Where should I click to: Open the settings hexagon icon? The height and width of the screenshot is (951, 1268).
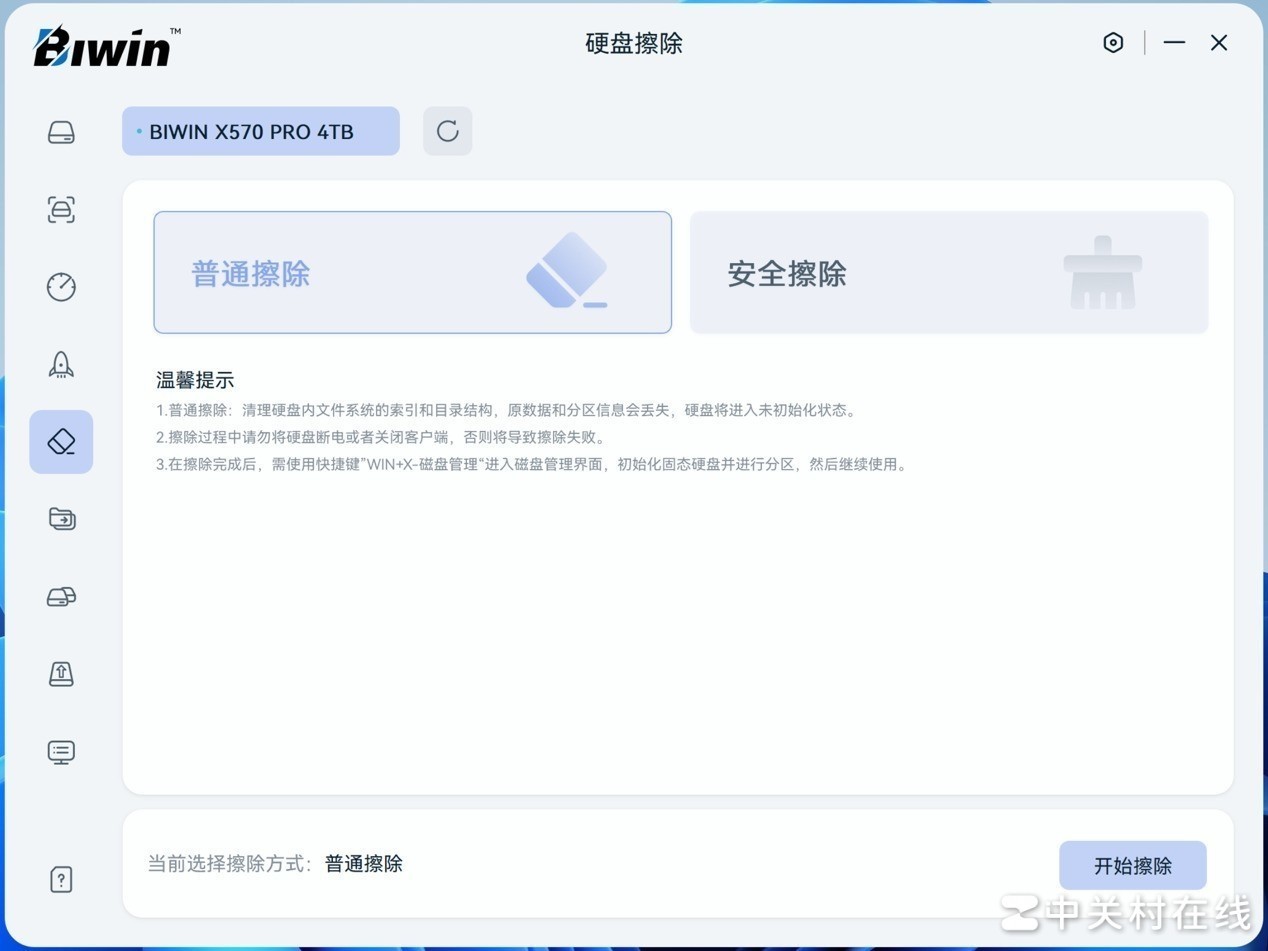point(1113,43)
